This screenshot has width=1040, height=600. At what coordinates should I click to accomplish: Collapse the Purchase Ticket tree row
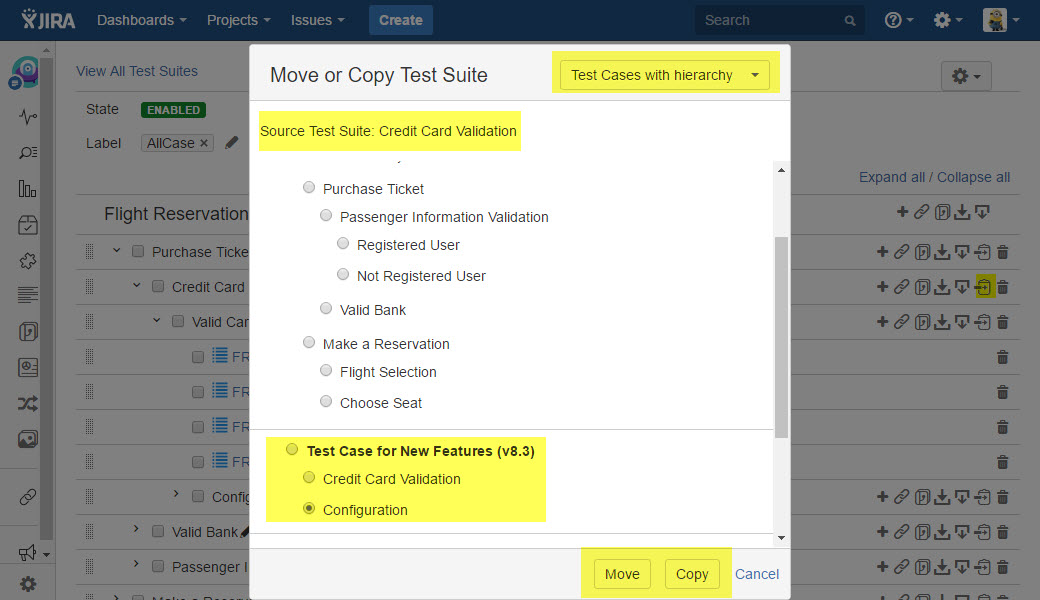pos(117,251)
